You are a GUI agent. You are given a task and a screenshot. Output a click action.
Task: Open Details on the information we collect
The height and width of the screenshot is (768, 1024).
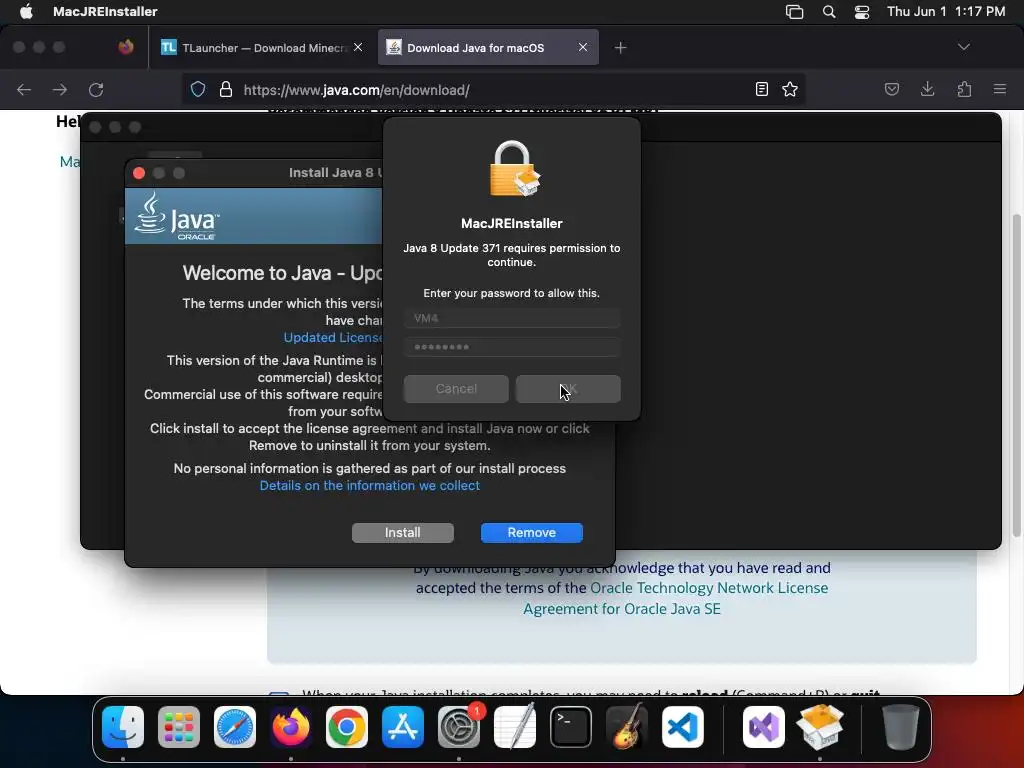(370, 486)
